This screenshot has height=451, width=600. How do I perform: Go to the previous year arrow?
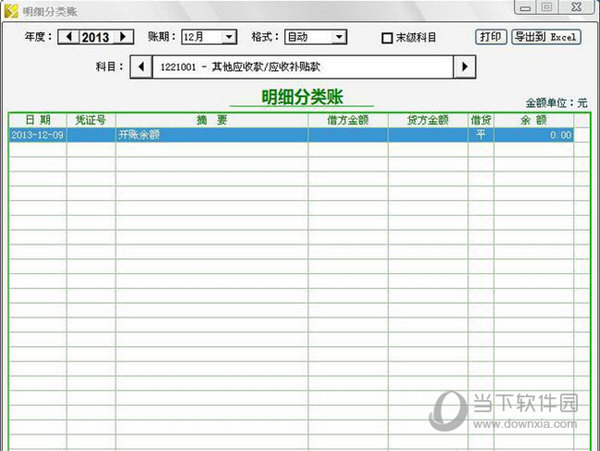[69, 37]
